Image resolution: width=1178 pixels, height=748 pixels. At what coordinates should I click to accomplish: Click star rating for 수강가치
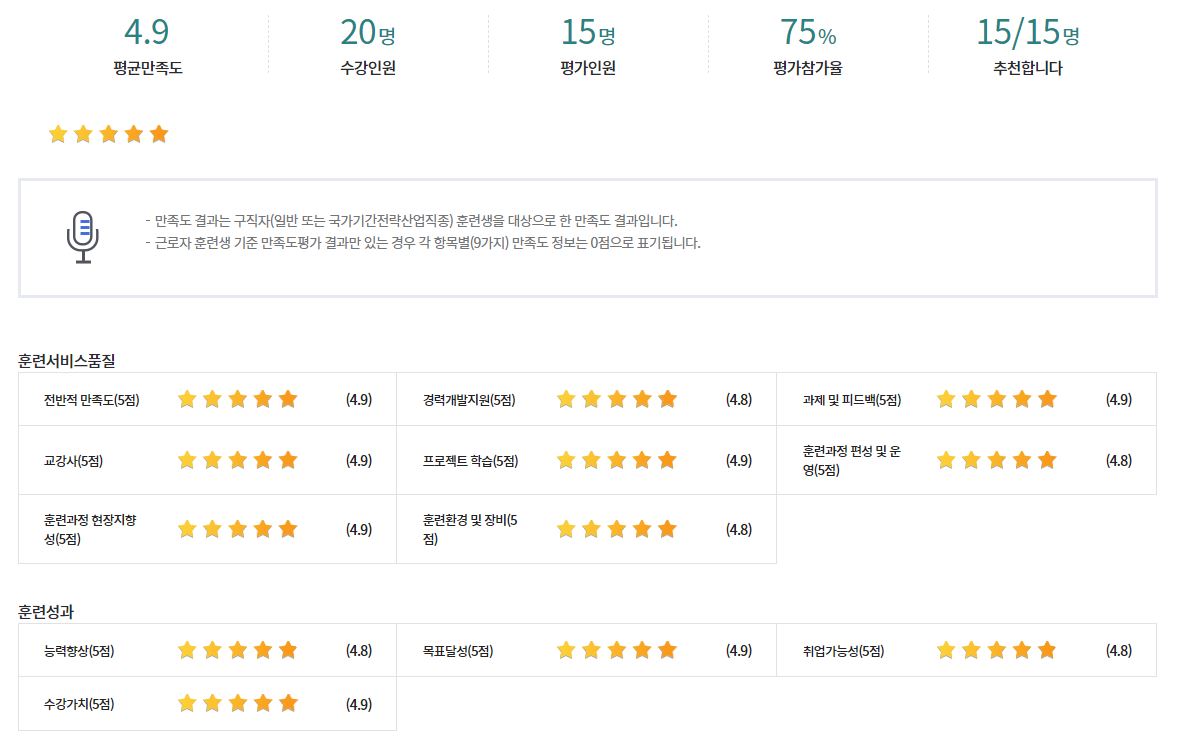coord(237,704)
